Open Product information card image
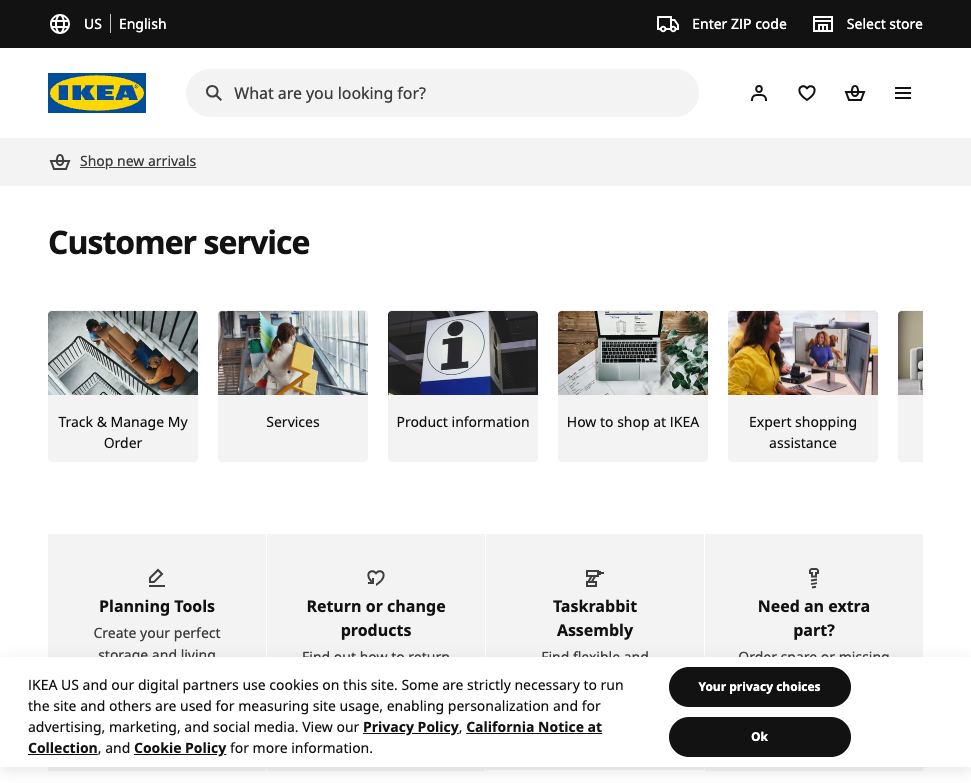The height and width of the screenshot is (783, 971). tap(463, 353)
